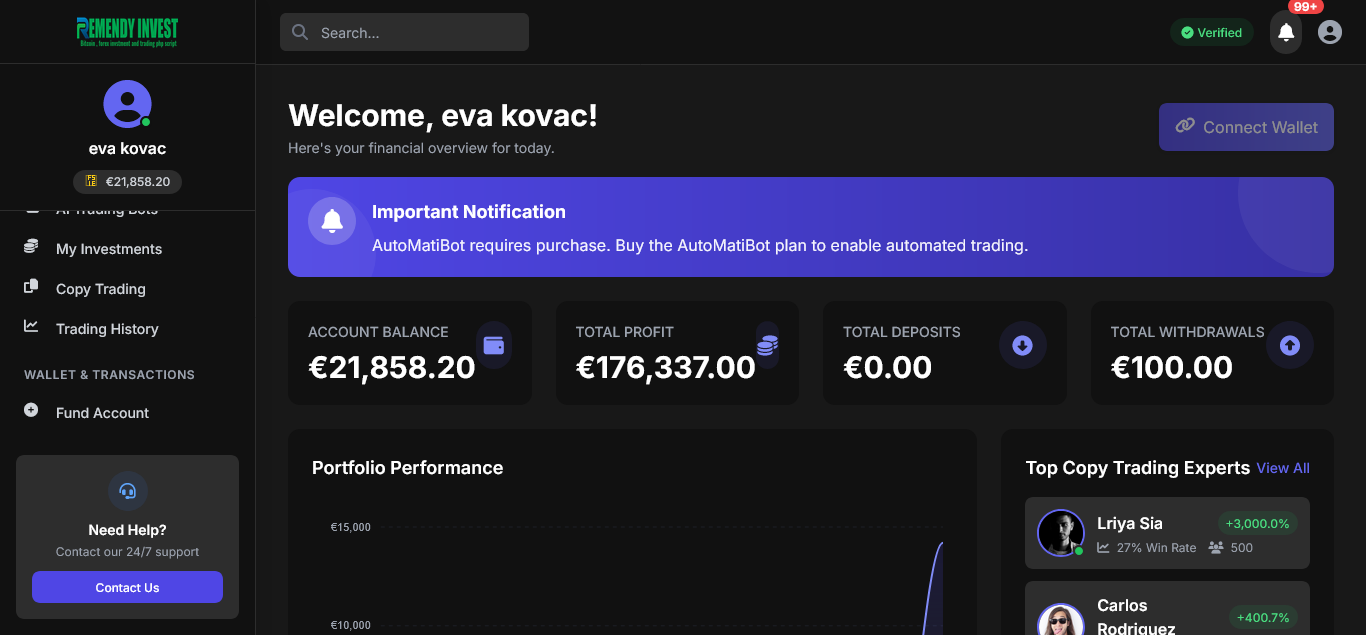Select Lriya Sia expert profile picture

tap(1061, 533)
